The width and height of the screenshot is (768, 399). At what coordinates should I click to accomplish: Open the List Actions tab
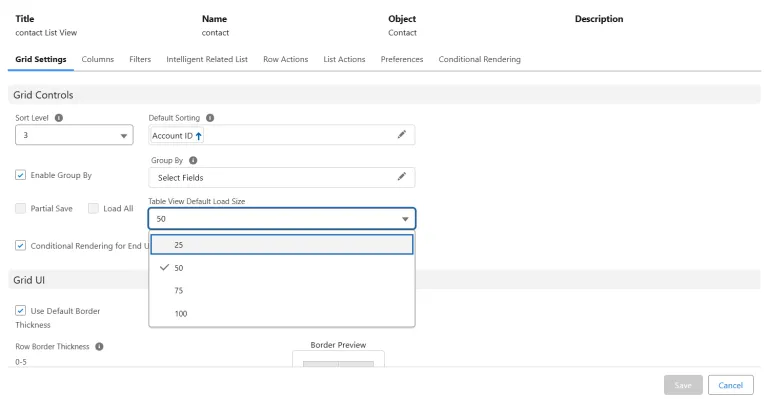point(344,59)
